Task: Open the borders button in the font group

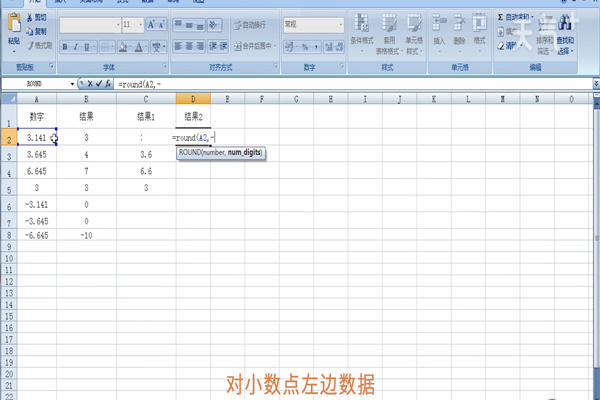Action: [106, 47]
